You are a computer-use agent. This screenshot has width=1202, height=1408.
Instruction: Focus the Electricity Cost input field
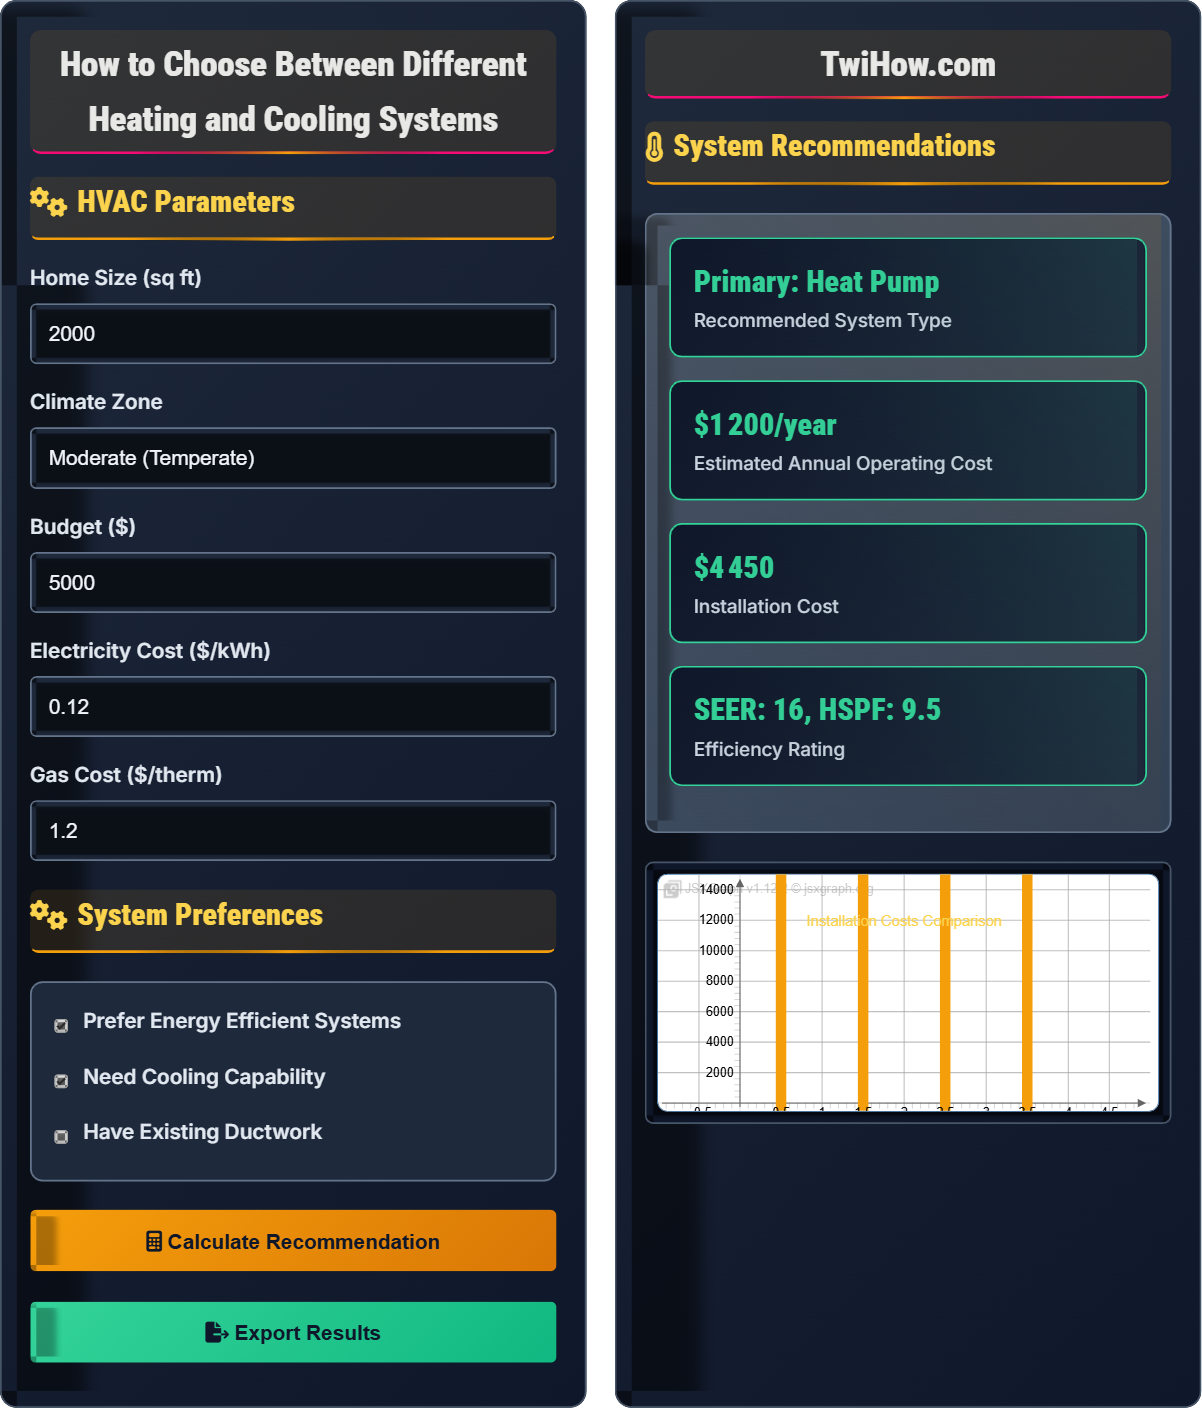coord(293,707)
